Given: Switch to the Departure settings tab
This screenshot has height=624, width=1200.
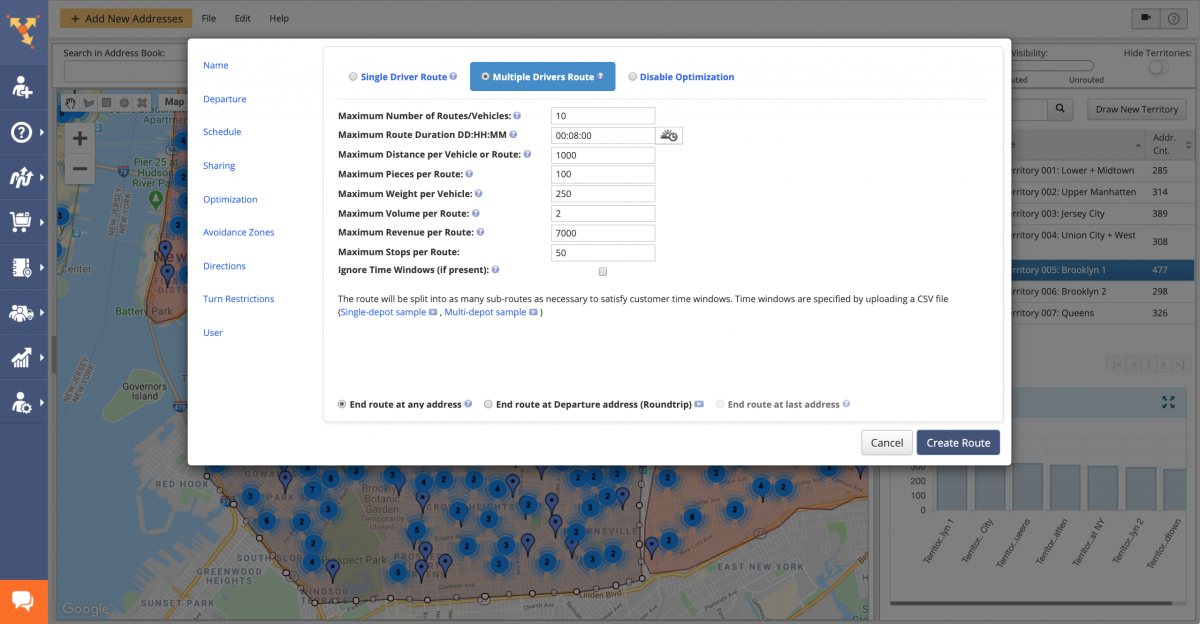Looking at the screenshot, I should (225, 99).
